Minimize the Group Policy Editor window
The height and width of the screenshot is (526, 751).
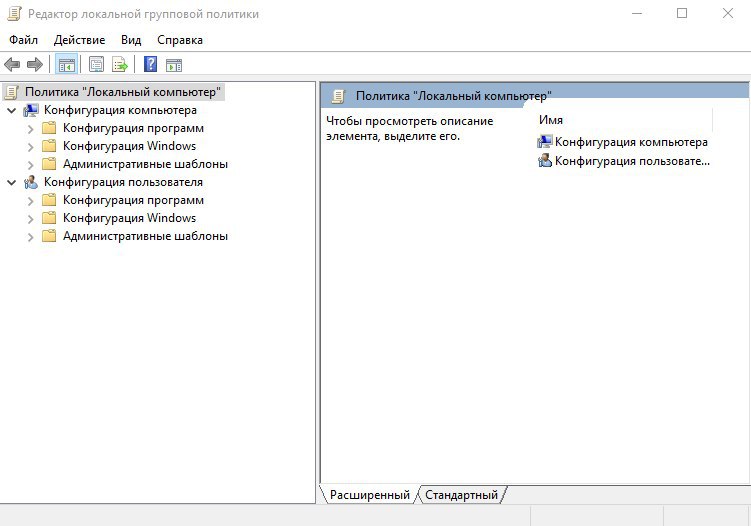(637, 13)
